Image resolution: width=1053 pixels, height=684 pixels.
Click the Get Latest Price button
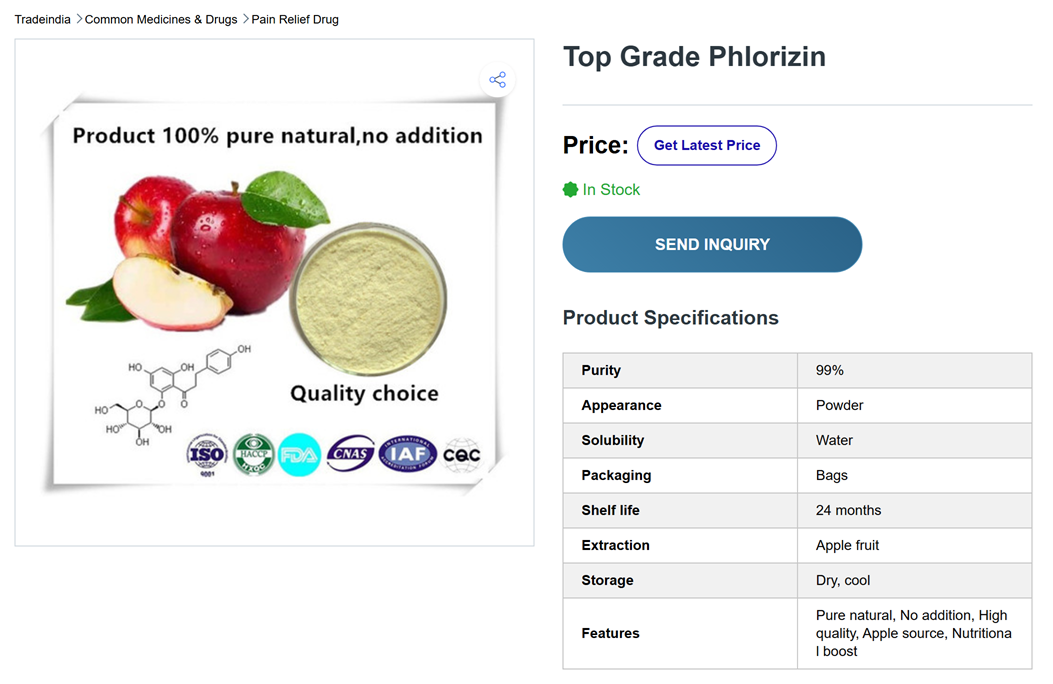[706, 145]
